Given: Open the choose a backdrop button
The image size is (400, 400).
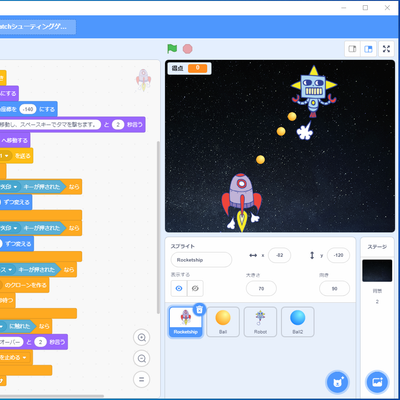Looking at the screenshot, I should tap(377, 382).
